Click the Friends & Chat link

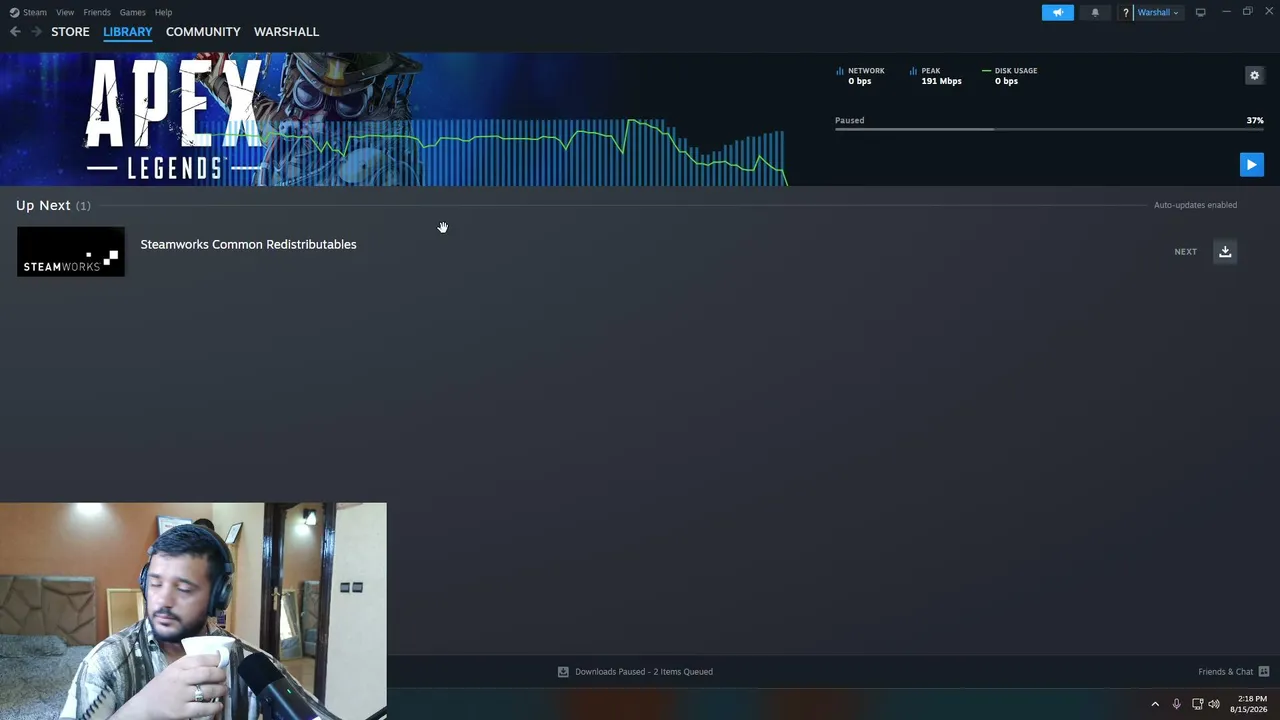coord(1225,671)
